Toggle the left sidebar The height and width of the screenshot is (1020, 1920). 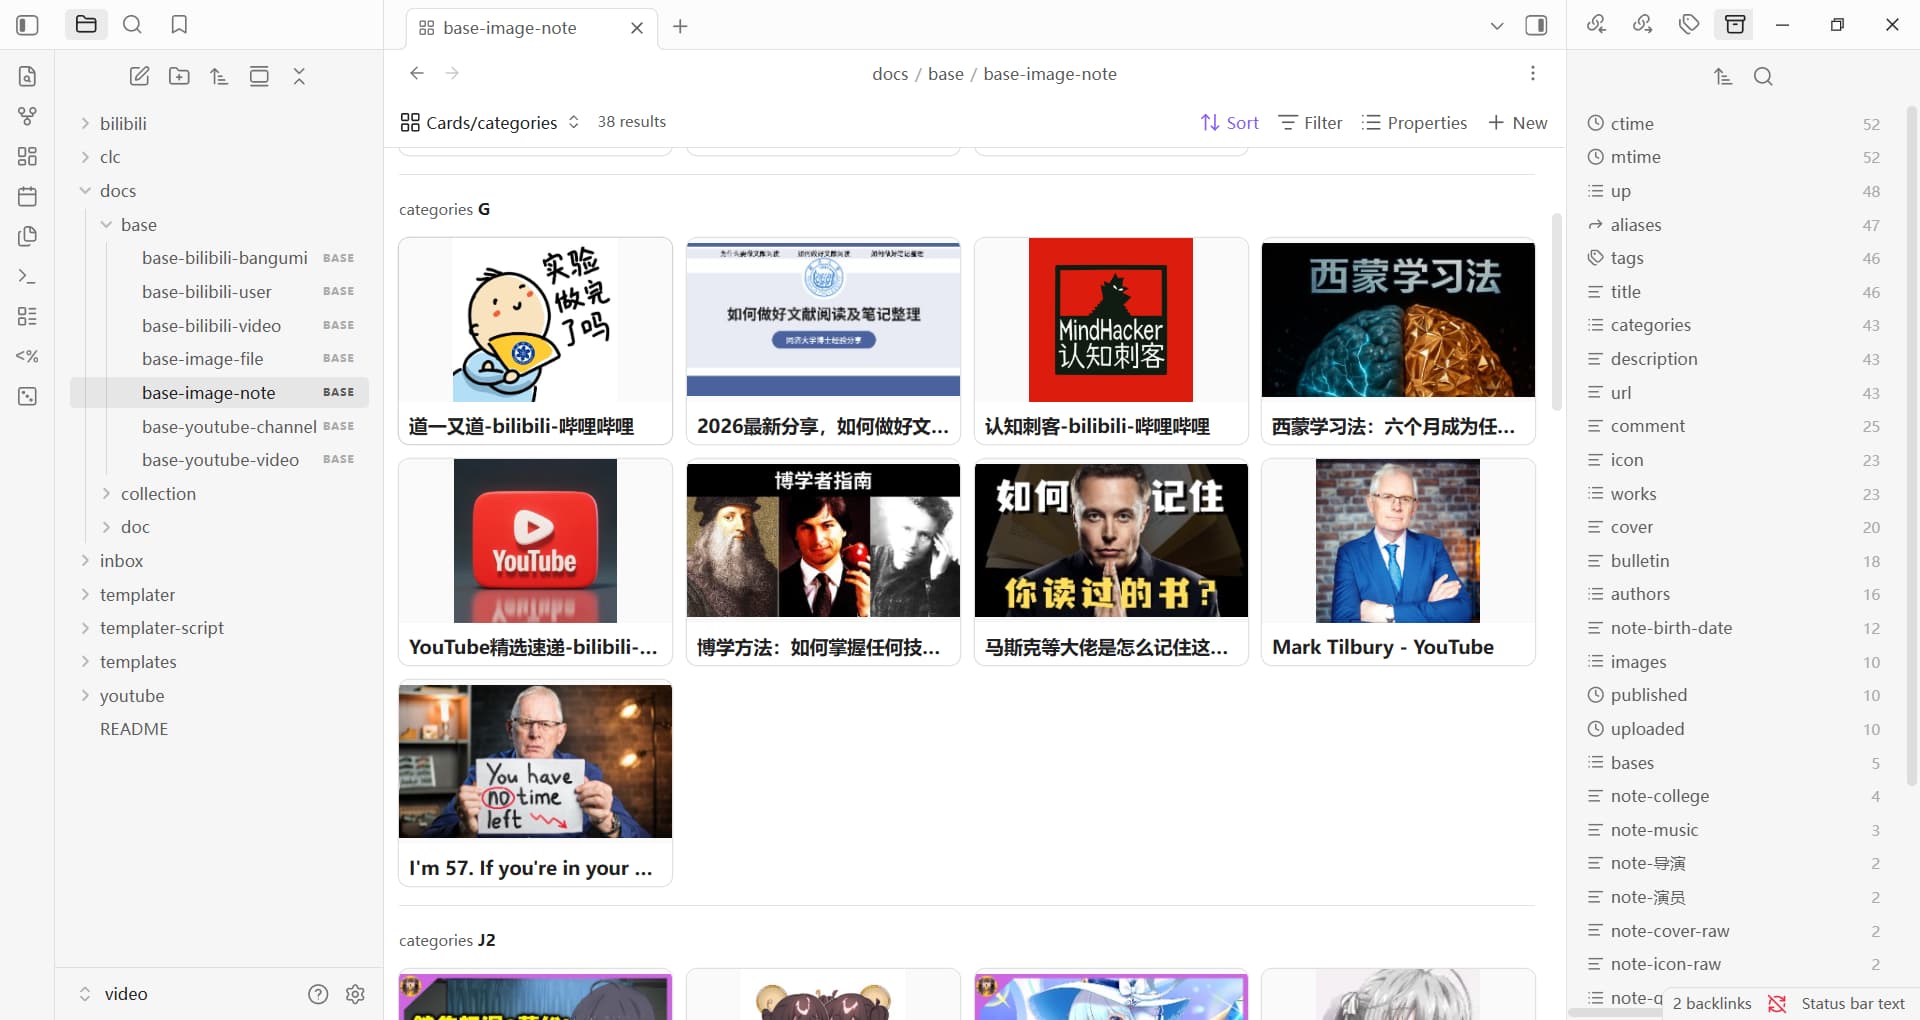coord(28,25)
